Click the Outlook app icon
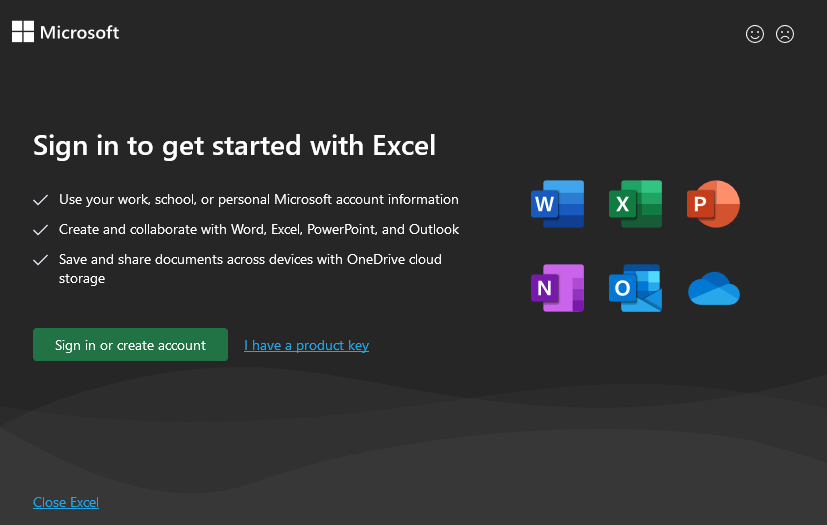The height and width of the screenshot is (525, 827). pos(636,288)
